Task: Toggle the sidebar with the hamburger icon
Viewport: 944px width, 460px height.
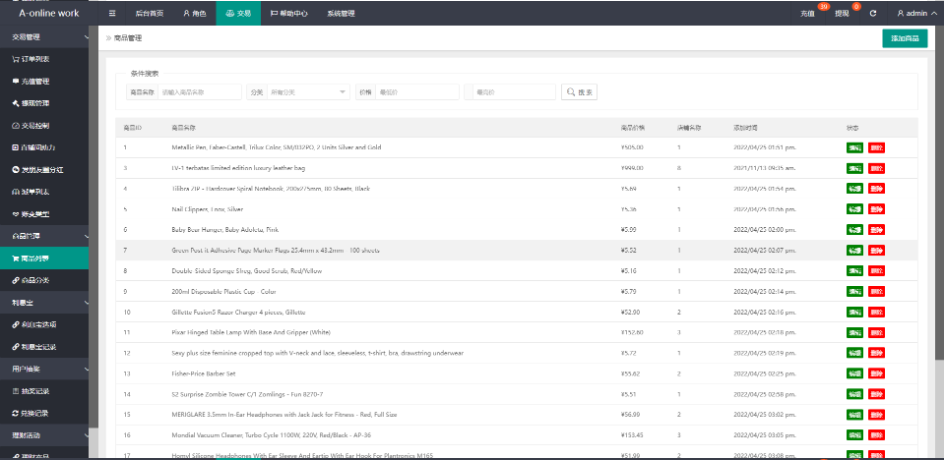Action: [113, 13]
